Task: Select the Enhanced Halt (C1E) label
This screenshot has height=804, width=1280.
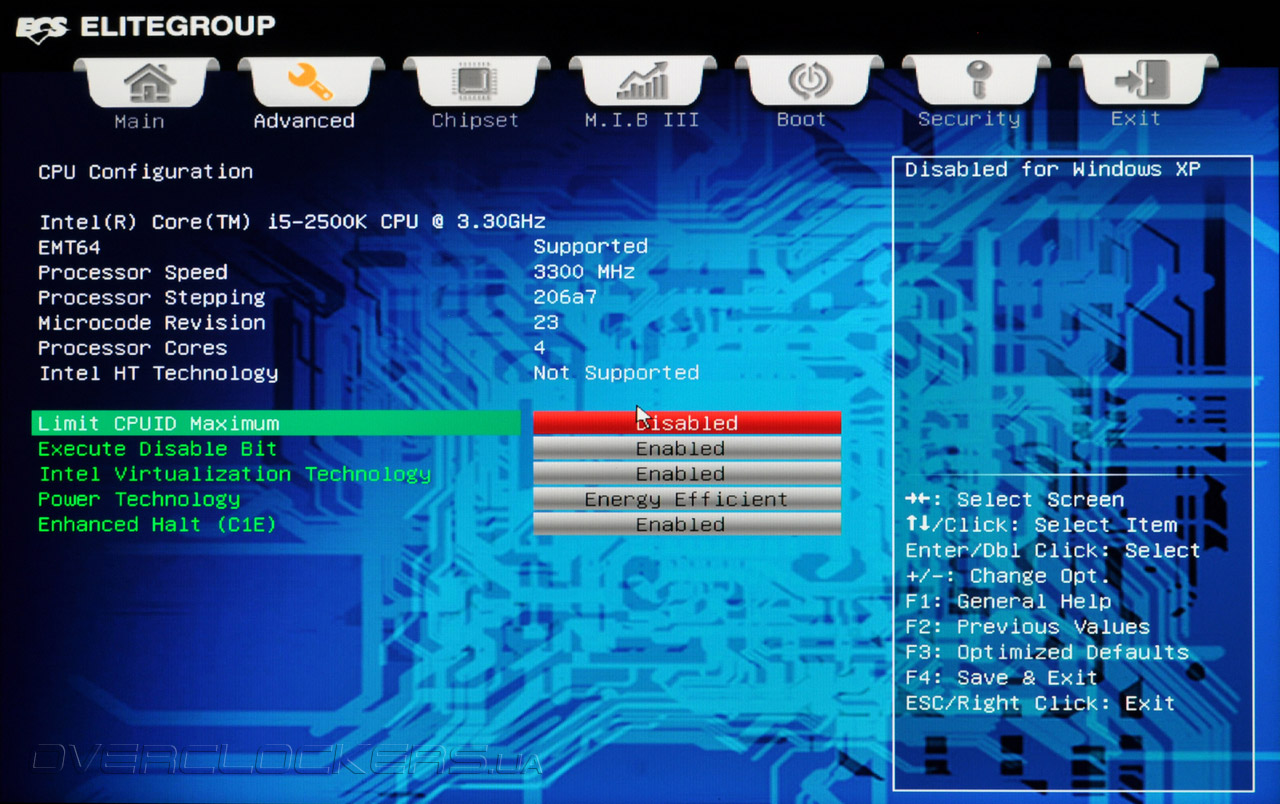Action: pyautogui.click(x=157, y=524)
